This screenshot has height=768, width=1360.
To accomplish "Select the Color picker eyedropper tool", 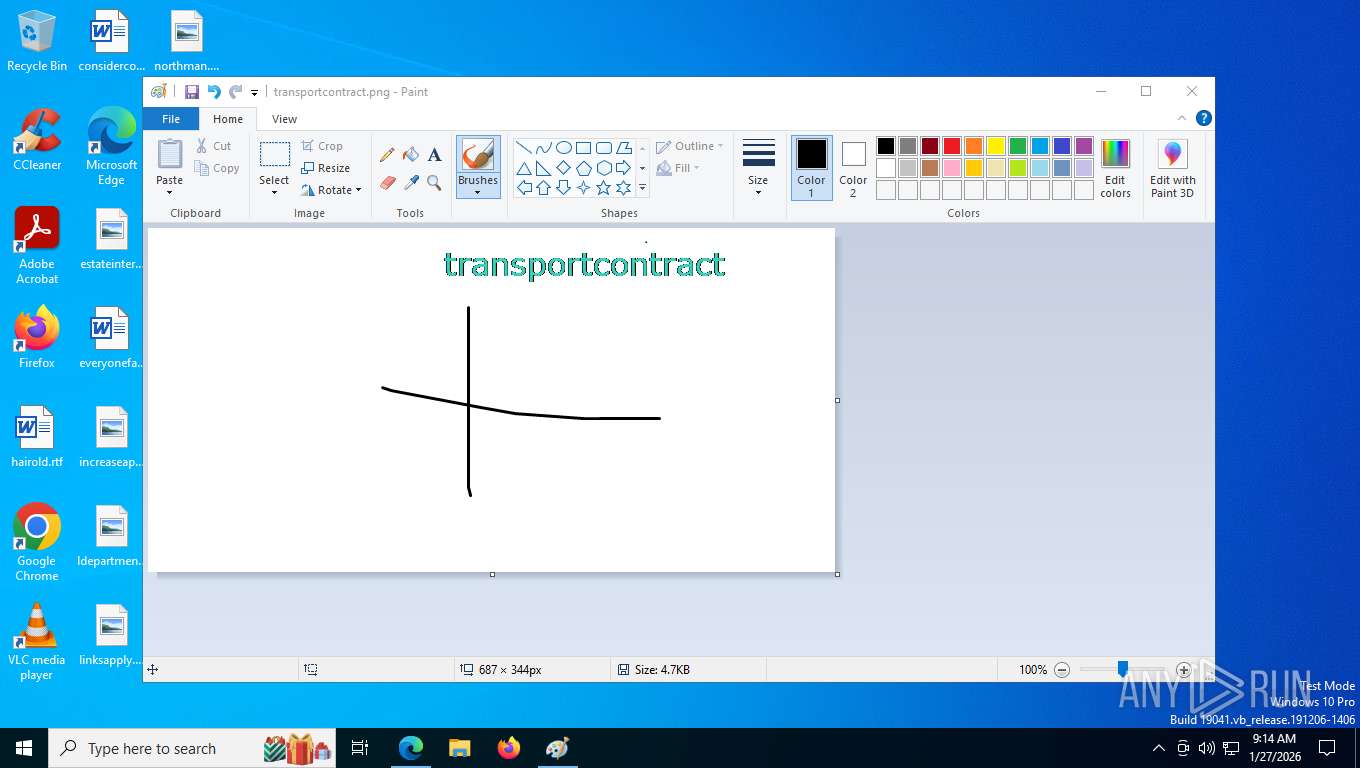I will point(411,183).
